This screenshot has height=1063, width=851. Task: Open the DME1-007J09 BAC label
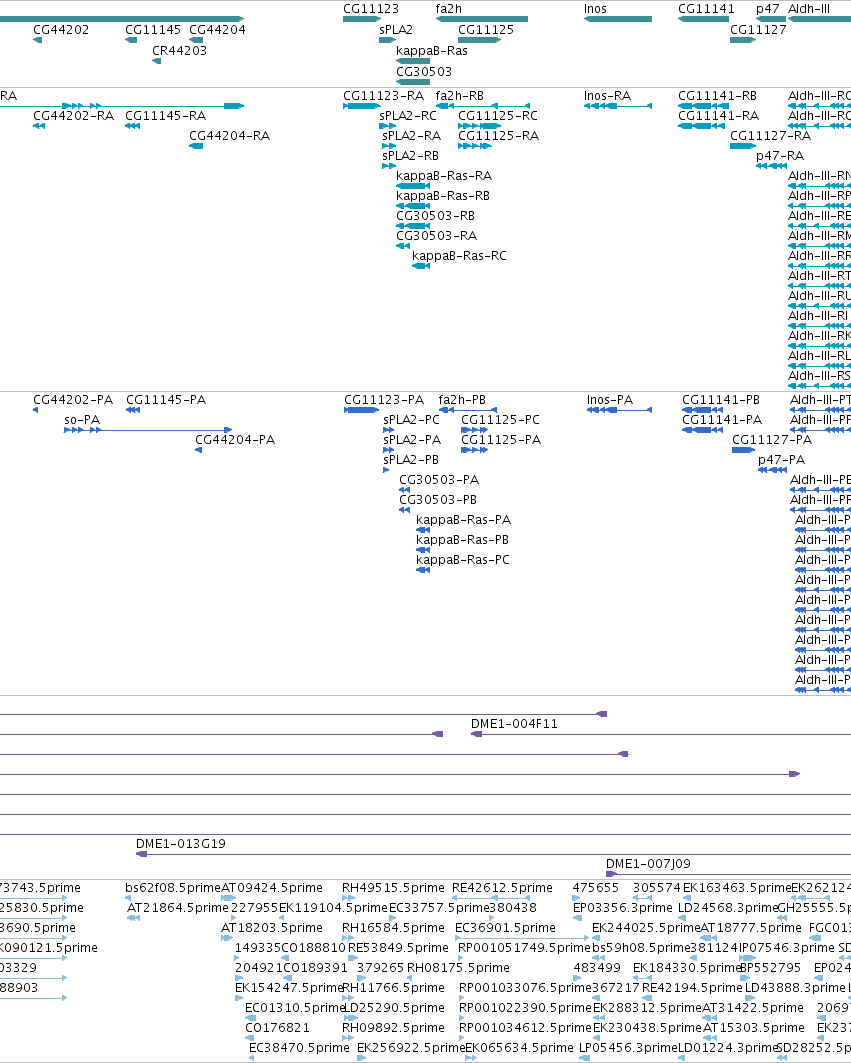(x=648, y=864)
